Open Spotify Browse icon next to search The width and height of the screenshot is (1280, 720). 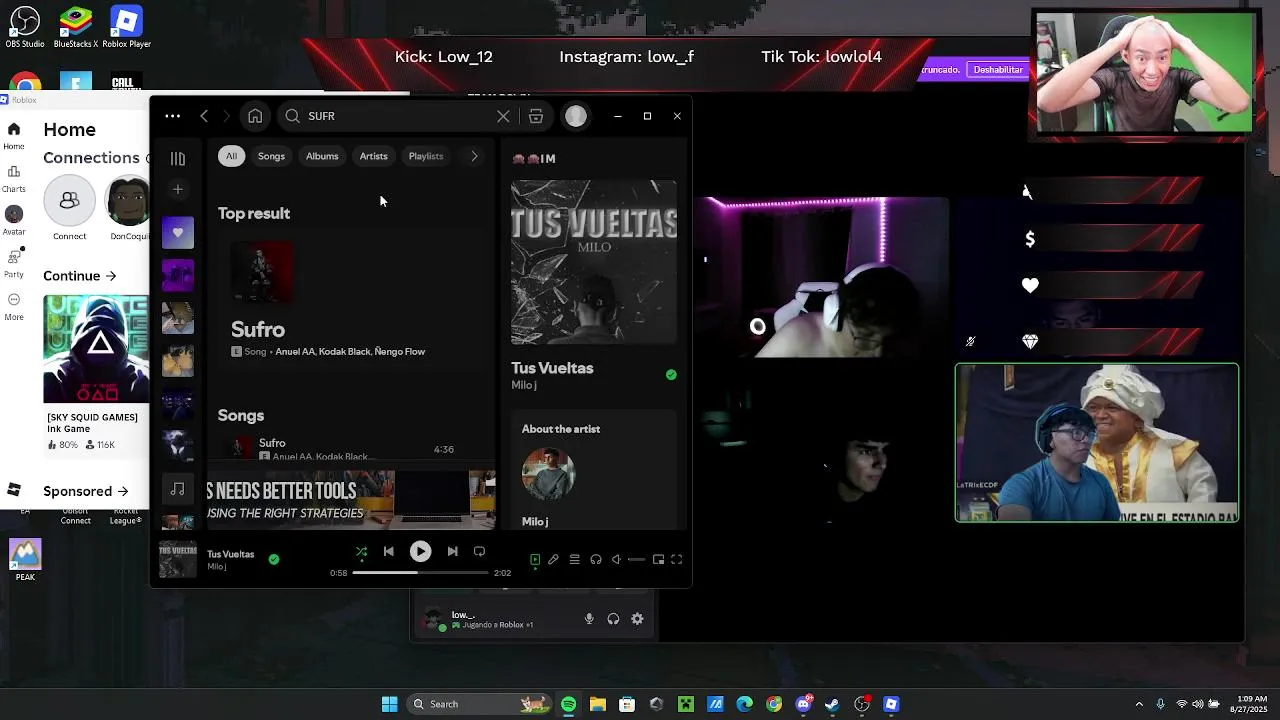coord(536,116)
